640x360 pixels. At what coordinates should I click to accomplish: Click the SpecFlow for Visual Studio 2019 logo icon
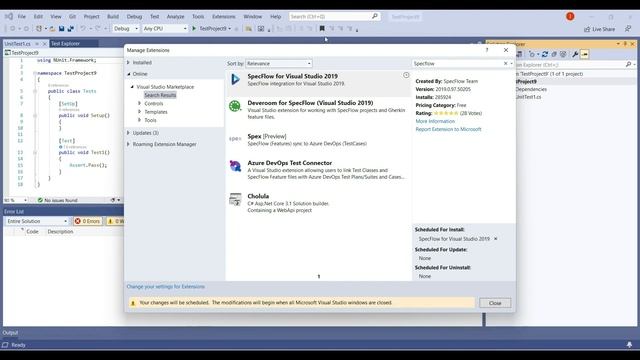[235, 79]
